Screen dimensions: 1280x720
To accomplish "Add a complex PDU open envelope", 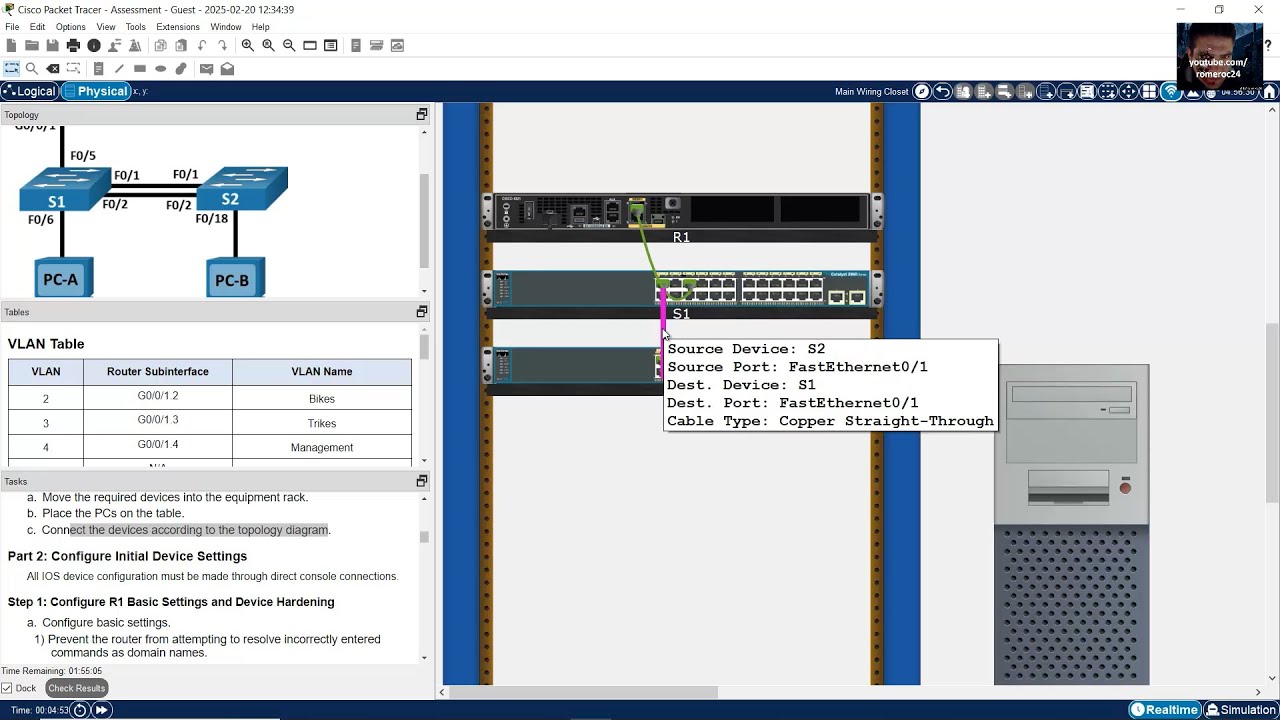I will [x=227, y=68].
